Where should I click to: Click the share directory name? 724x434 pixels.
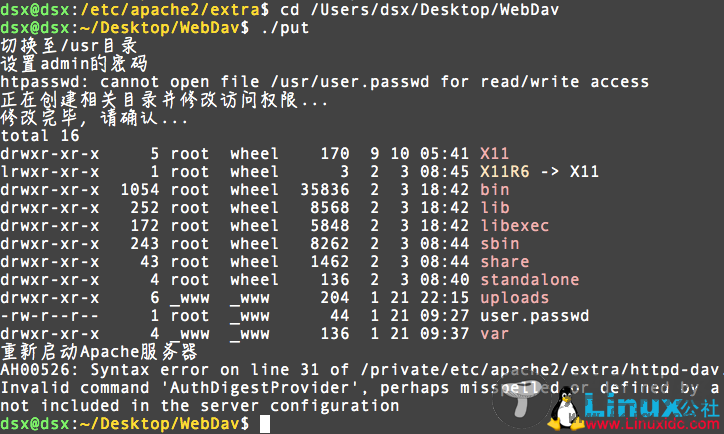pyautogui.click(x=505, y=261)
